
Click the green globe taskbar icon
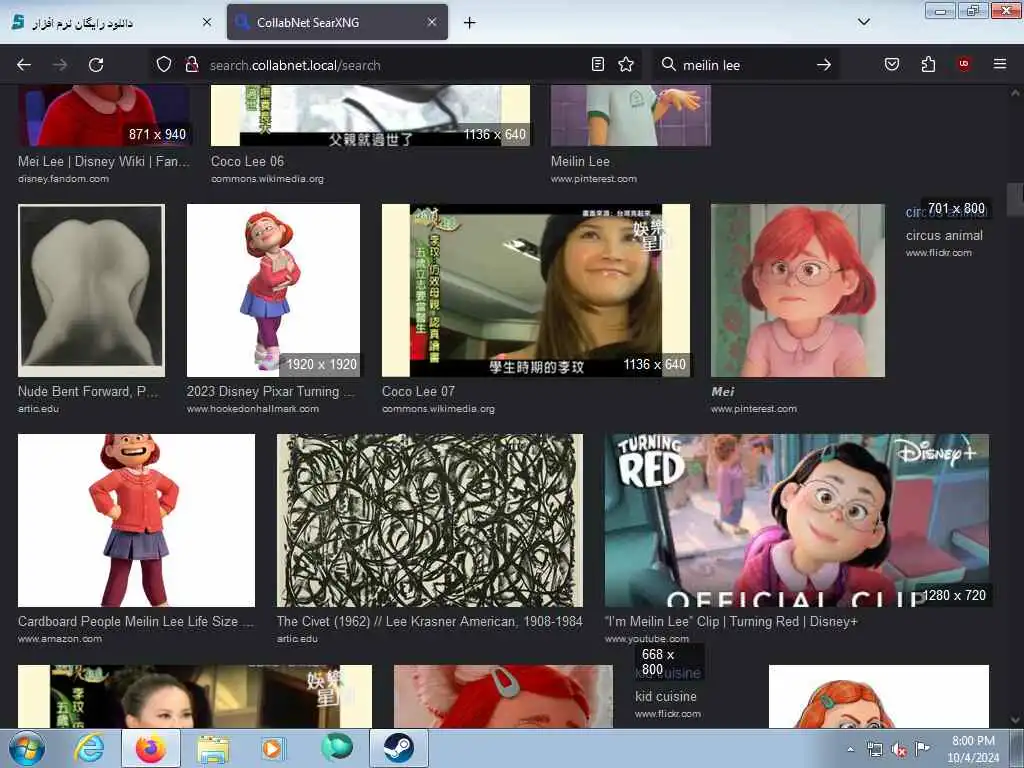point(336,748)
